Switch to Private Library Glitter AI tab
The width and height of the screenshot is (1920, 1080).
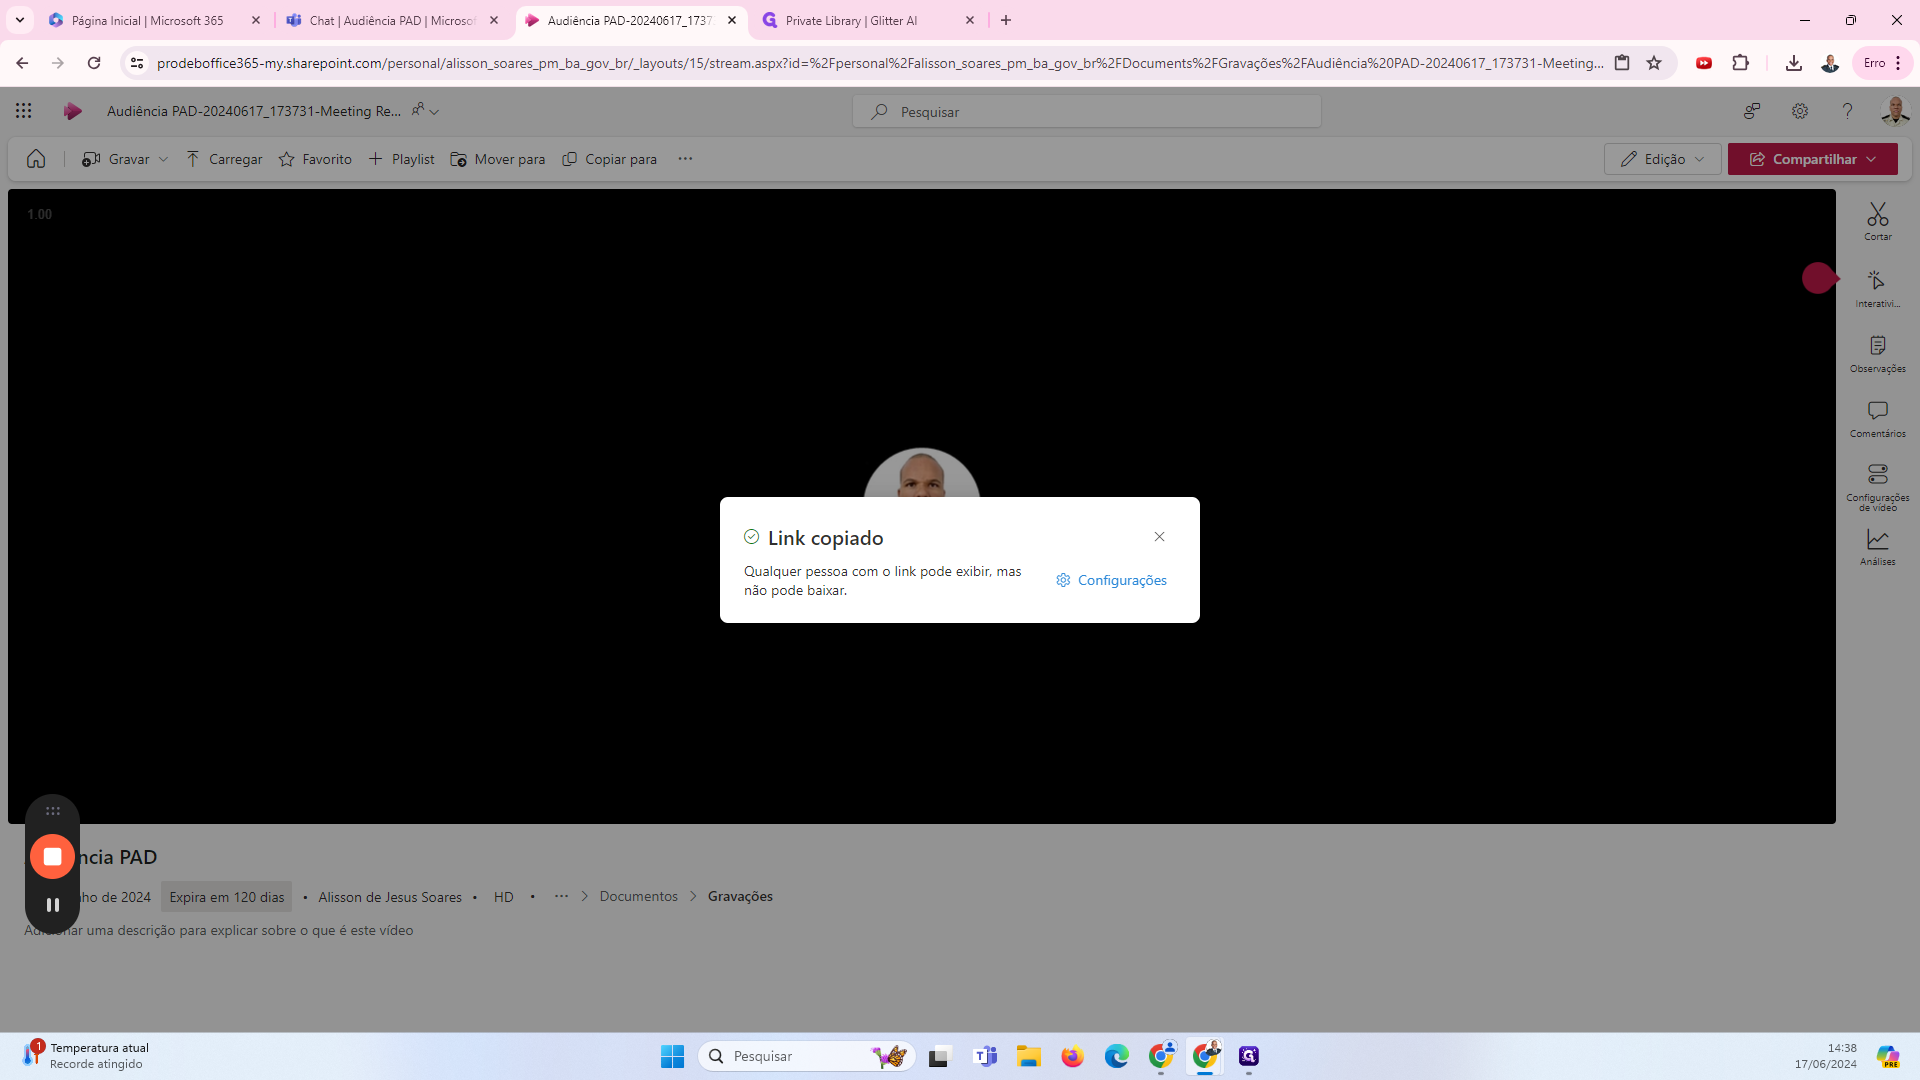(x=852, y=20)
